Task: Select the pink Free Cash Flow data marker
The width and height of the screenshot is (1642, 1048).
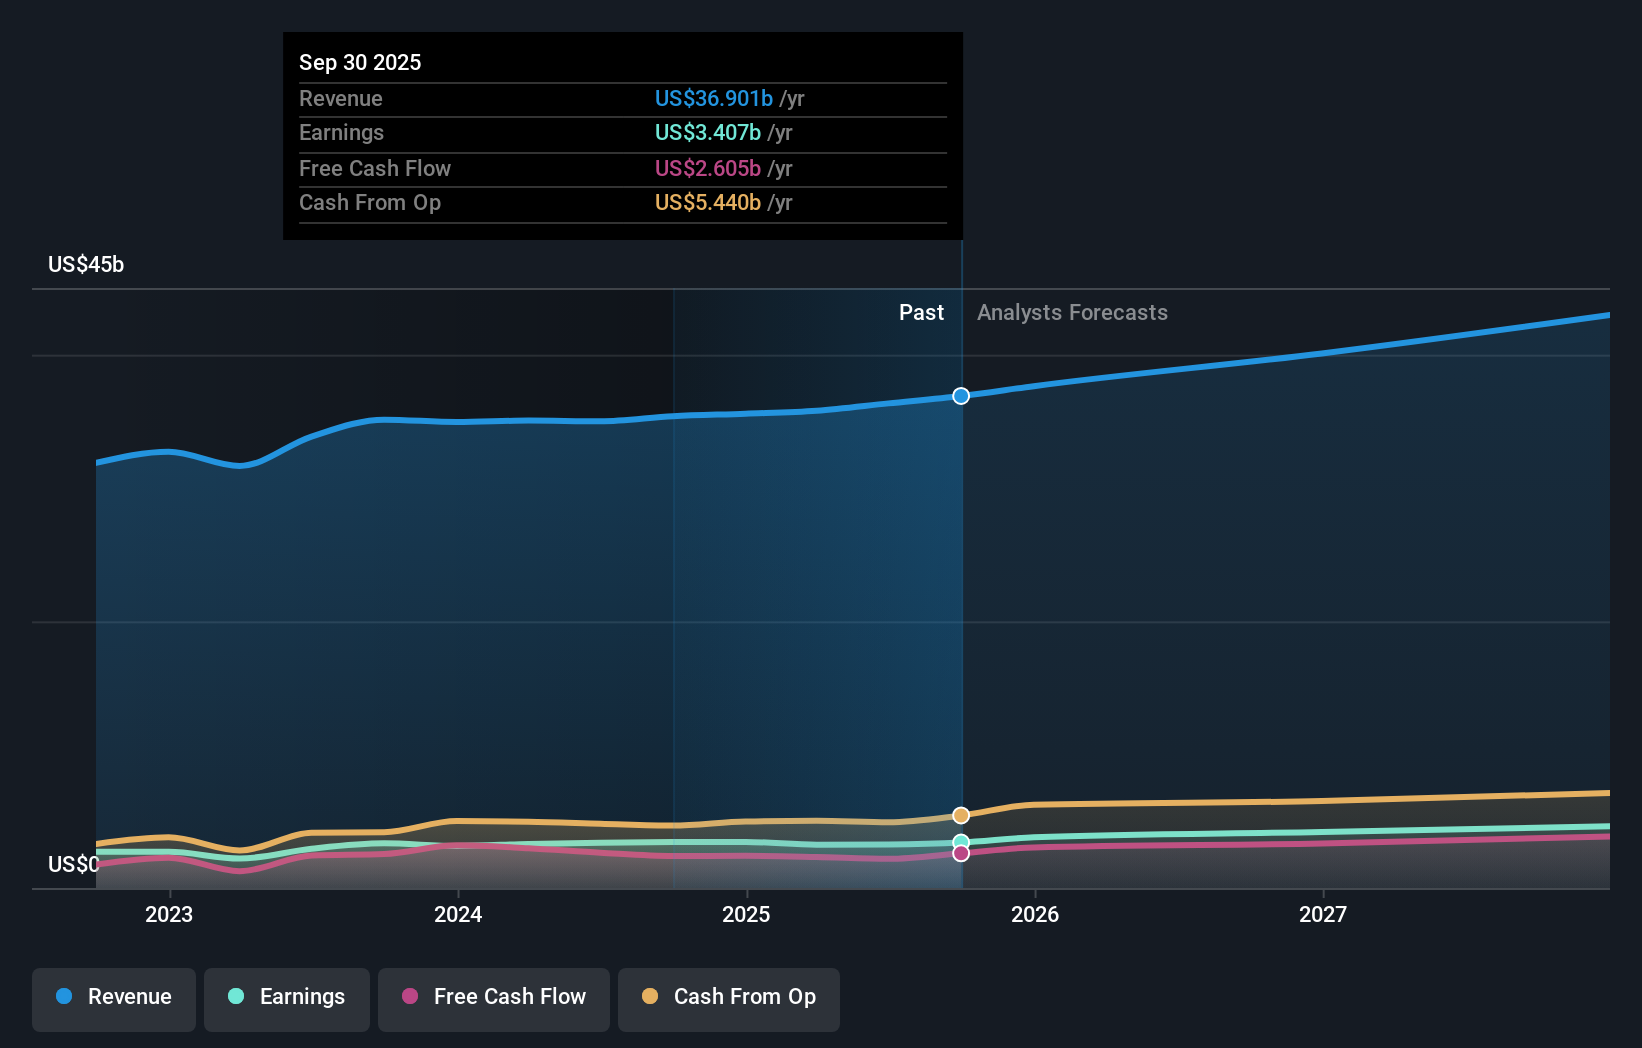Action: click(x=960, y=852)
